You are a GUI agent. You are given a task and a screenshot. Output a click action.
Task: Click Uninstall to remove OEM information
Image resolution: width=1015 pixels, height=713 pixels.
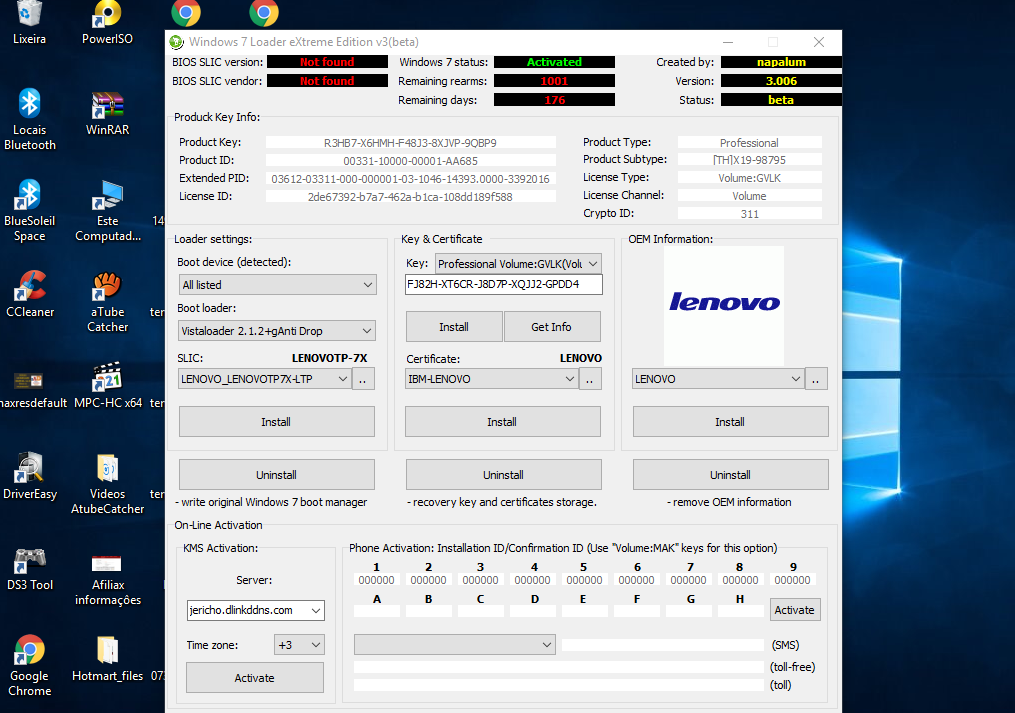[x=731, y=475]
